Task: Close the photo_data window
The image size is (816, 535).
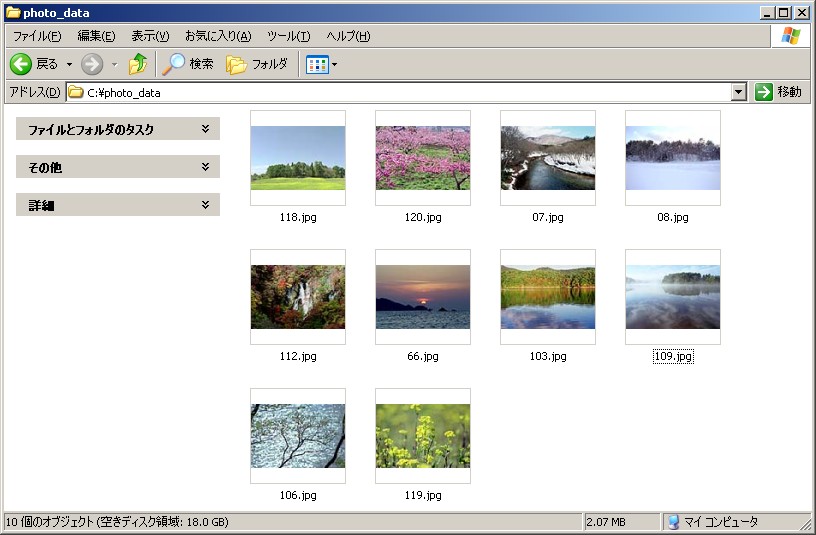Action: [802, 13]
